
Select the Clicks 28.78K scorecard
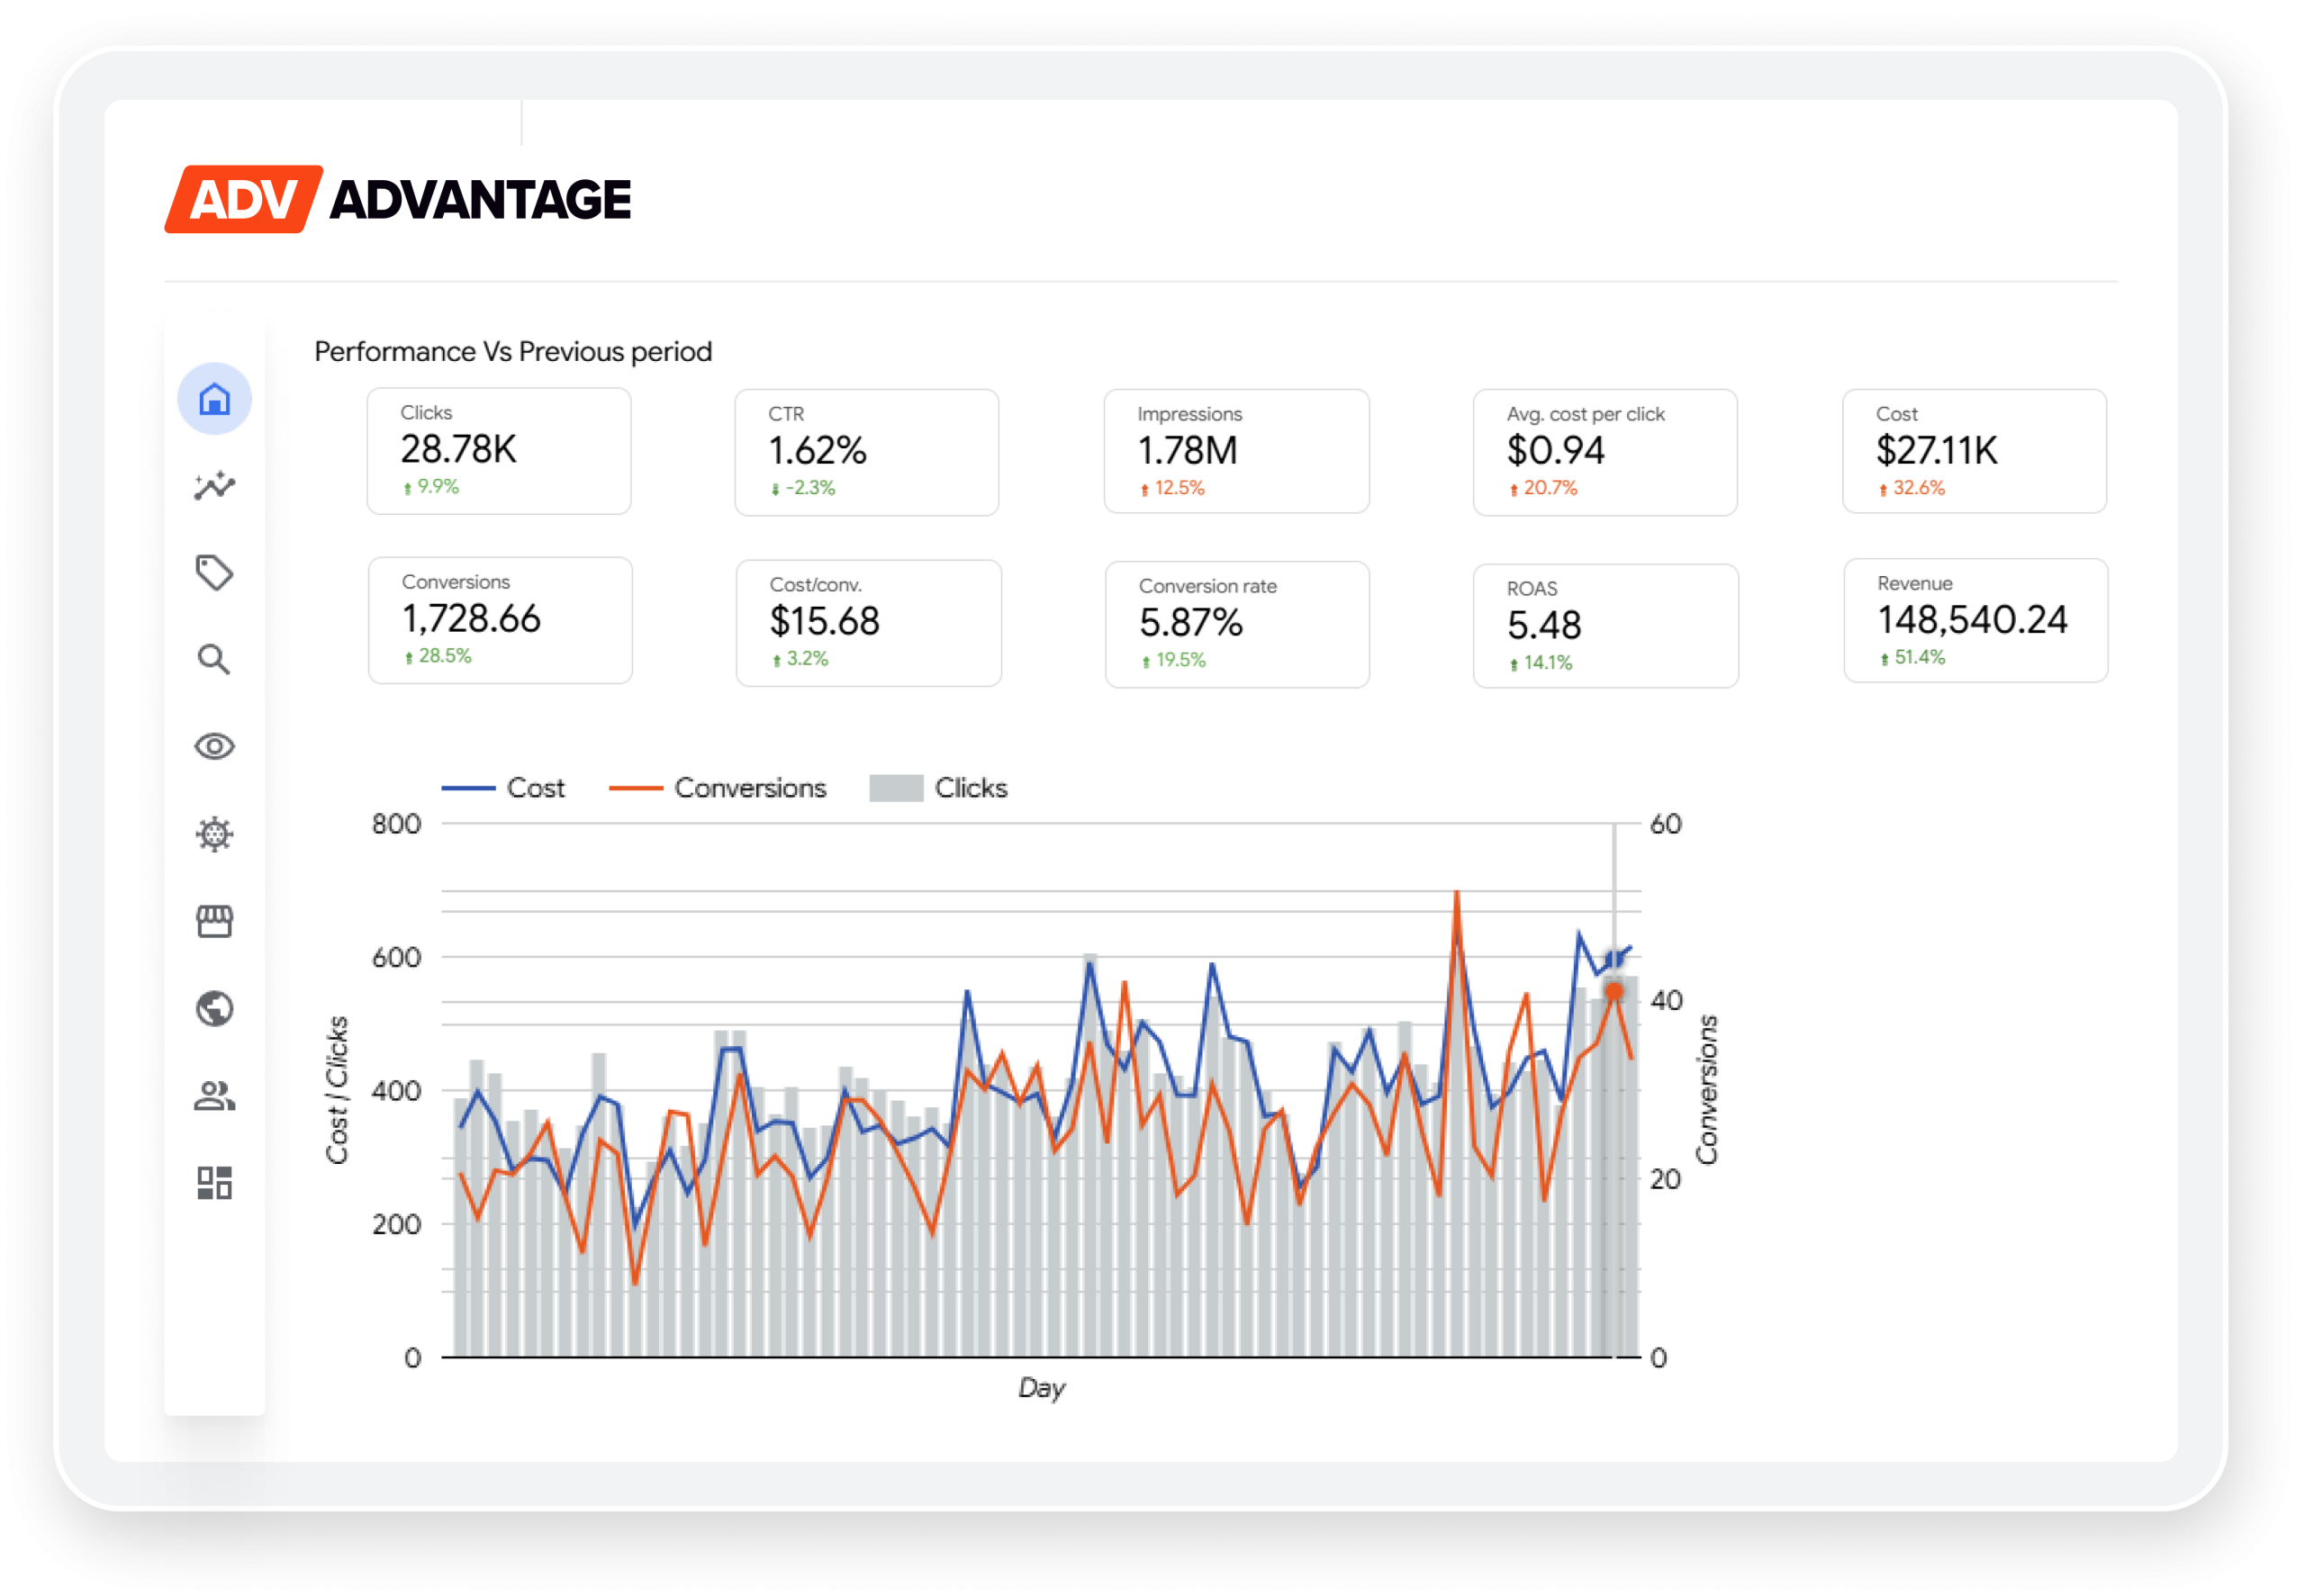click(498, 451)
